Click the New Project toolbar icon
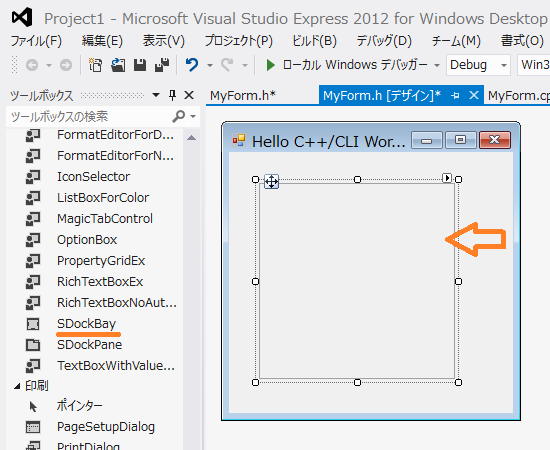Screen dimensions: 550x450 [95, 65]
